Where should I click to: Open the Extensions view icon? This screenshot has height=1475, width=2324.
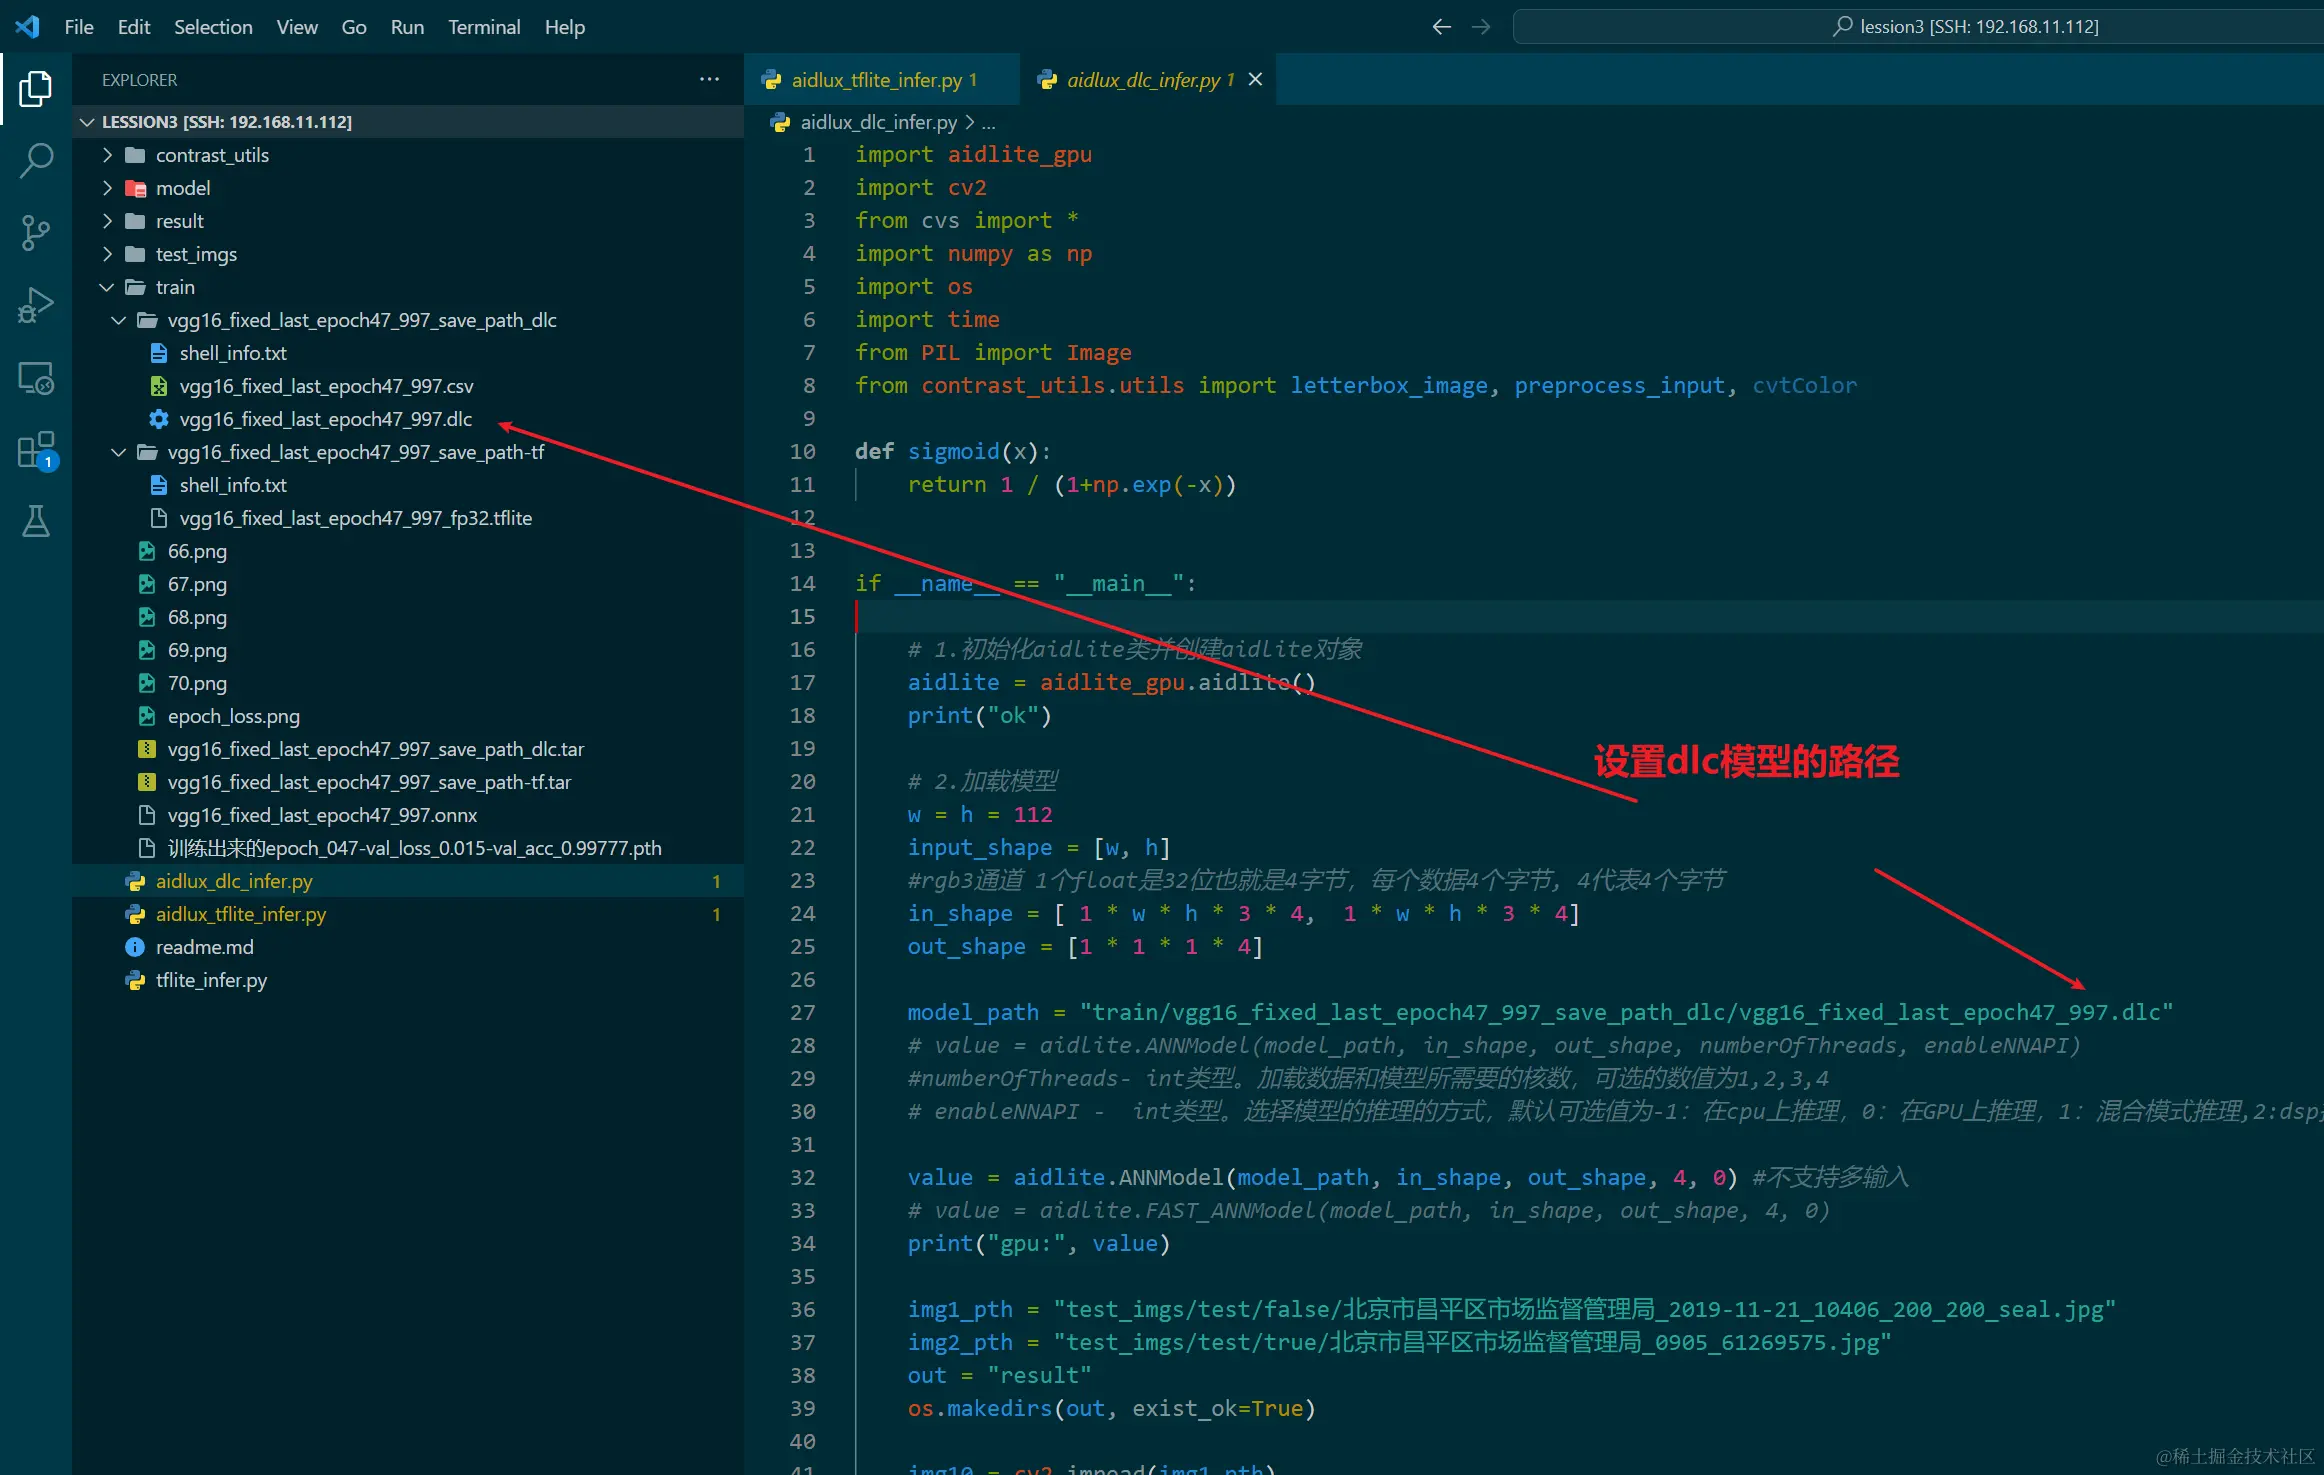[35, 450]
